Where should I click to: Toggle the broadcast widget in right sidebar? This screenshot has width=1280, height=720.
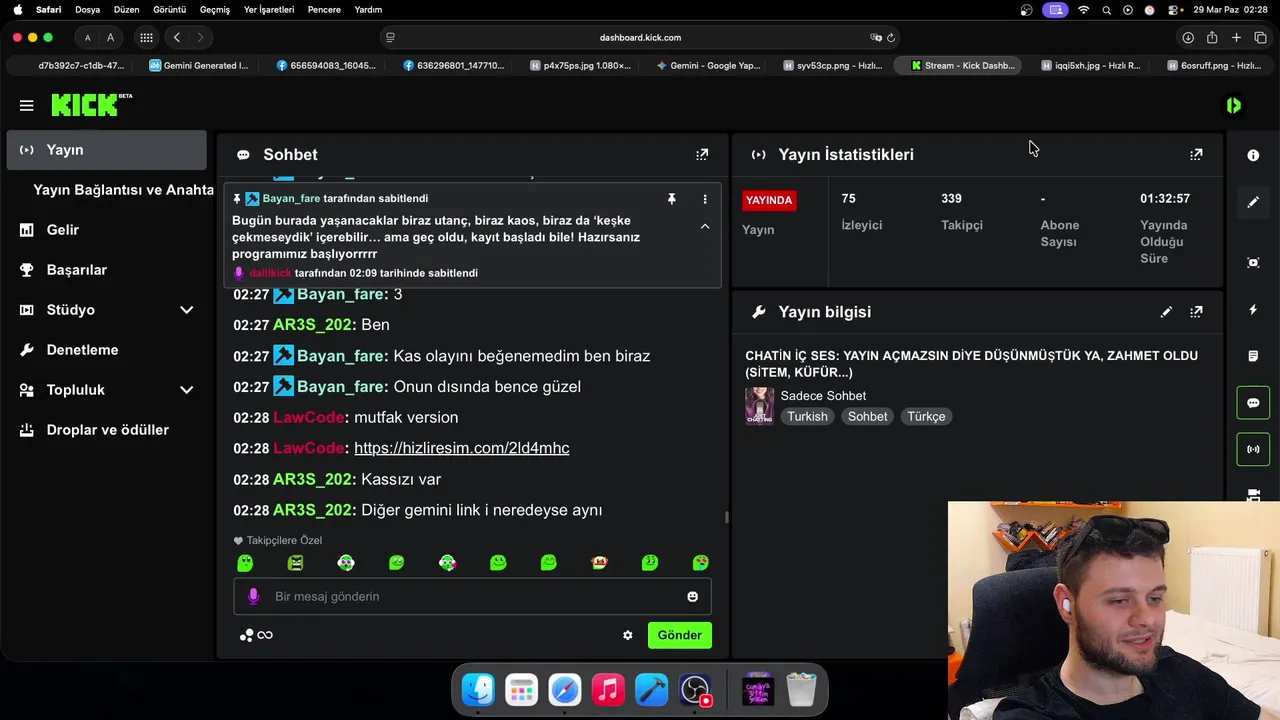coord(1253,449)
